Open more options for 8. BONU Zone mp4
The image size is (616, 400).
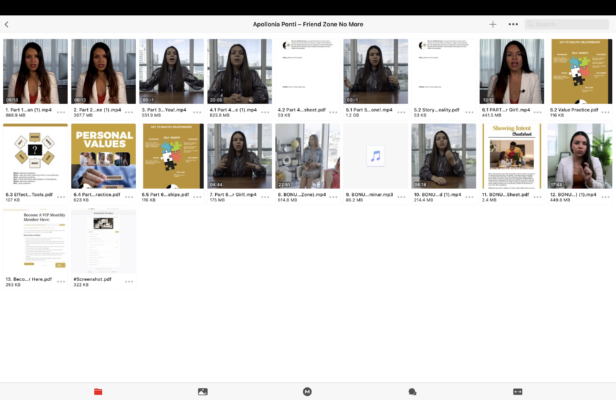point(333,197)
